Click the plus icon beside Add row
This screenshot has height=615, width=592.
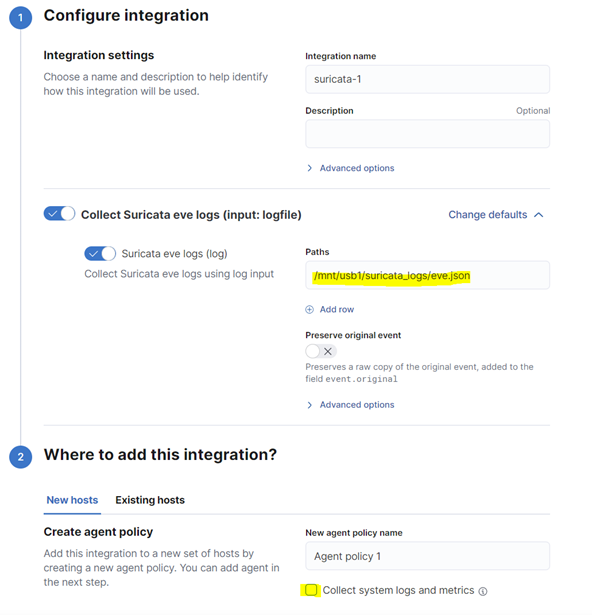(x=310, y=309)
